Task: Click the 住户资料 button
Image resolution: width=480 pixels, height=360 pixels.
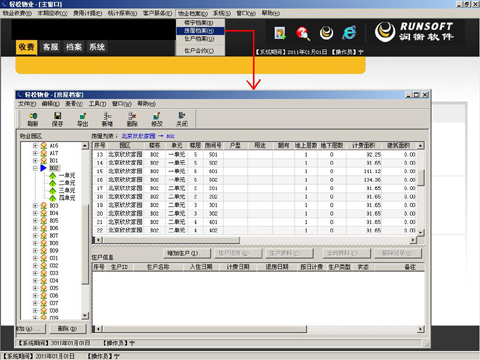Action: click(x=289, y=253)
